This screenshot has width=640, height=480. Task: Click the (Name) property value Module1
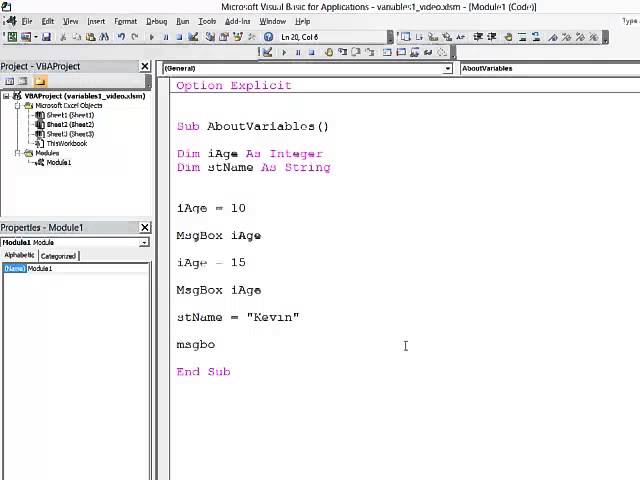pyautogui.click(x=88, y=269)
